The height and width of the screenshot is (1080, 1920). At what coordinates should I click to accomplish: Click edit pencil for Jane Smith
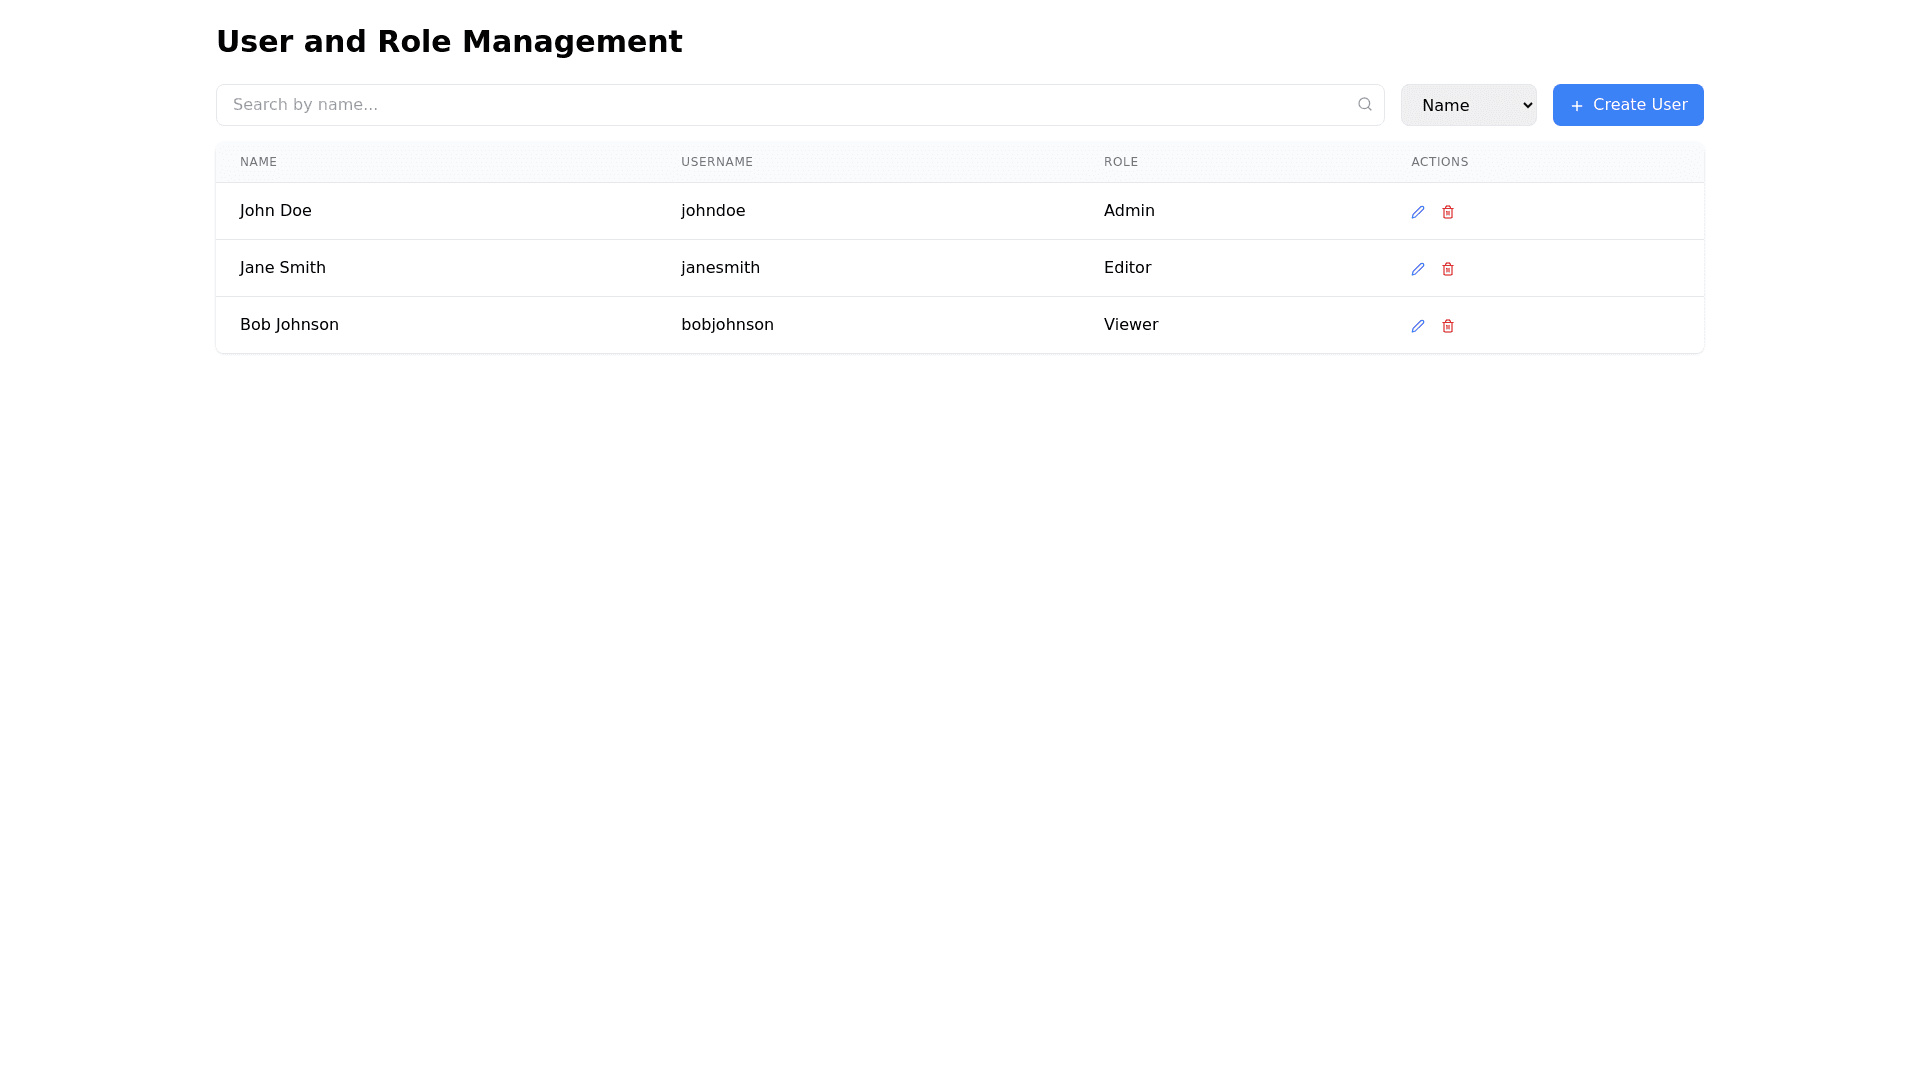(1417, 269)
